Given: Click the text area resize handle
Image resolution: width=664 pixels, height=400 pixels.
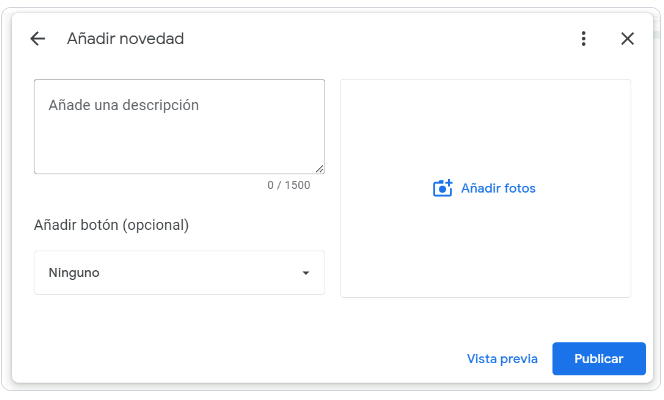Looking at the screenshot, I should (x=319, y=169).
